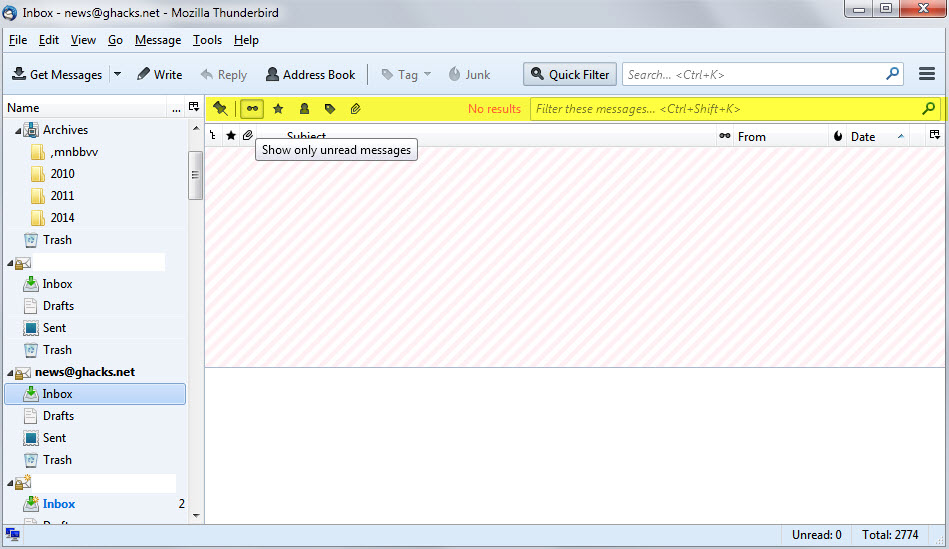The image size is (949, 549).
Task: Collapse the news@ghacks.net account
Action: coord(10,373)
